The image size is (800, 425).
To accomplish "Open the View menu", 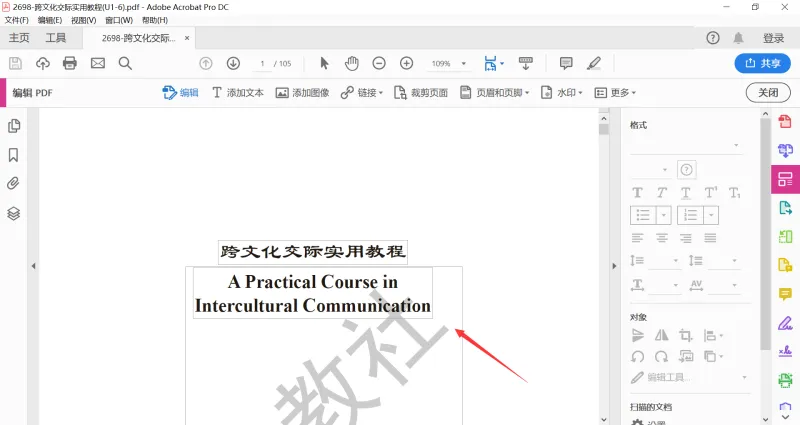I will (84, 20).
